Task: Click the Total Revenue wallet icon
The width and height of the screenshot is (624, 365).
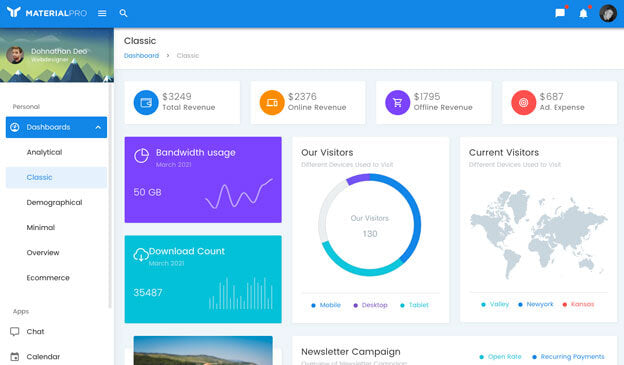Action: (146, 103)
